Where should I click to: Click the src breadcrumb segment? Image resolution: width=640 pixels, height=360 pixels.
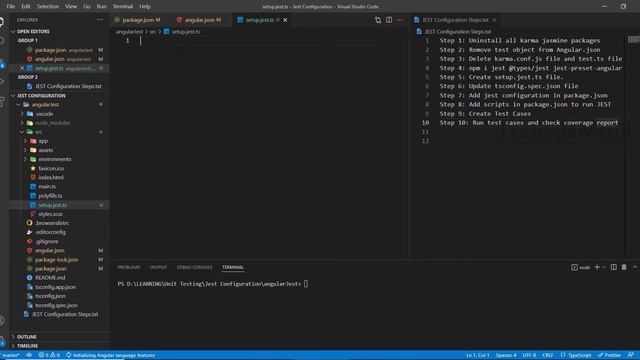152,31
